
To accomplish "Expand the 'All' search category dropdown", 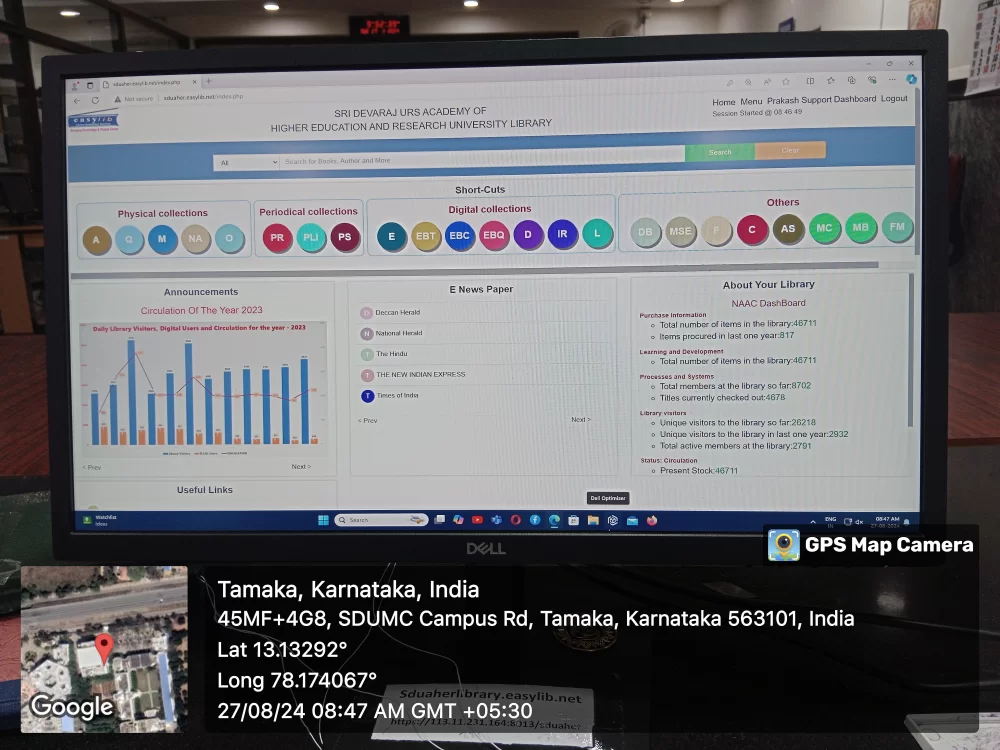I will (x=247, y=163).
